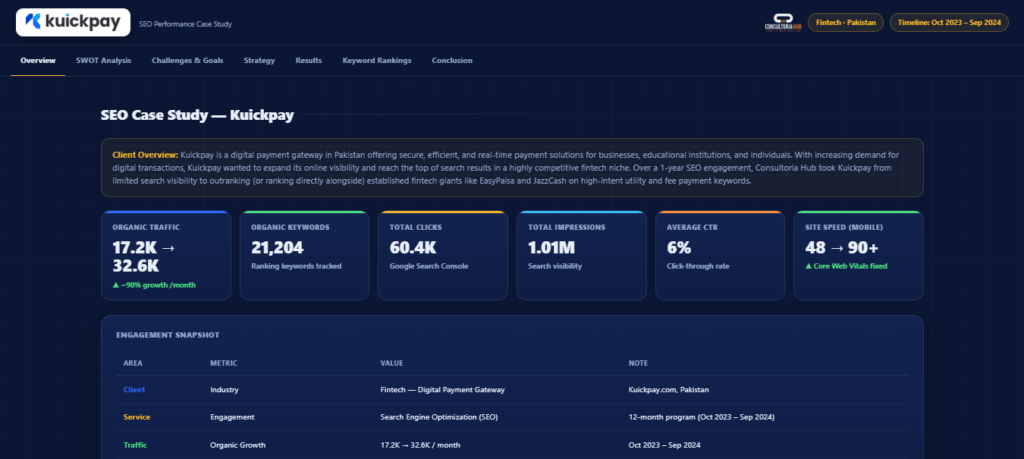Click 'Oct 2023 – Sep 2024' note in Traffic row
Viewport: 1024px width, 459px height.
tap(665, 445)
